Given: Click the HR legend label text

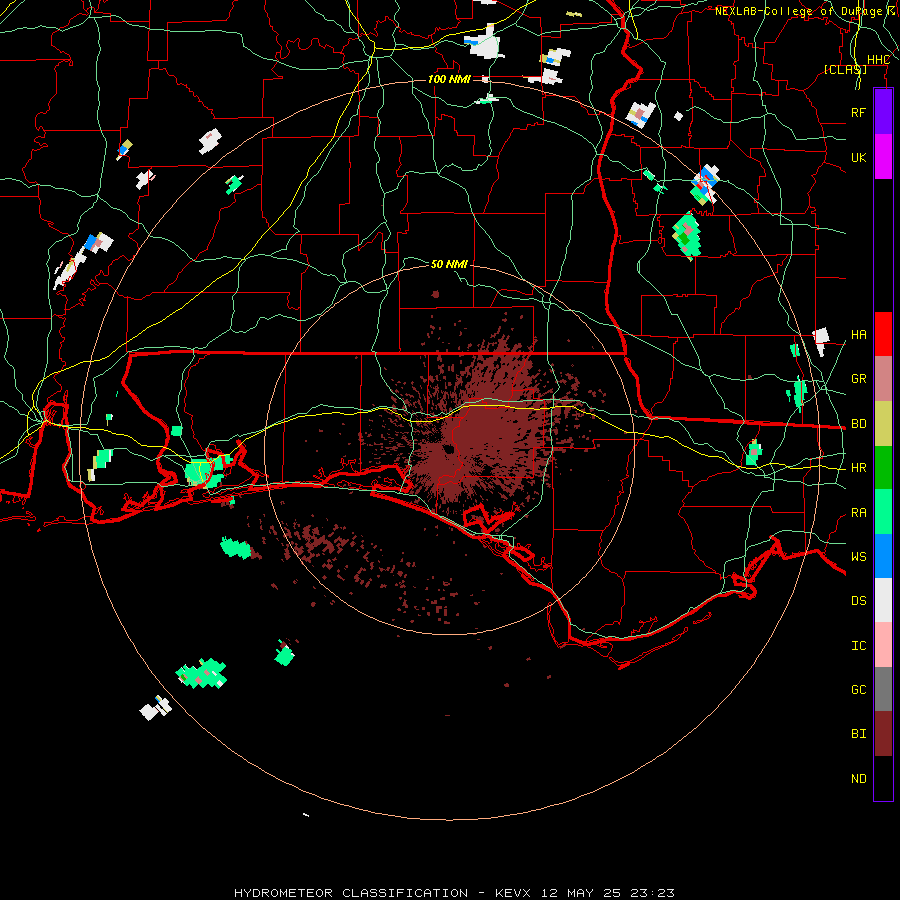Looking at the screenshot, I should click(858, 468).
